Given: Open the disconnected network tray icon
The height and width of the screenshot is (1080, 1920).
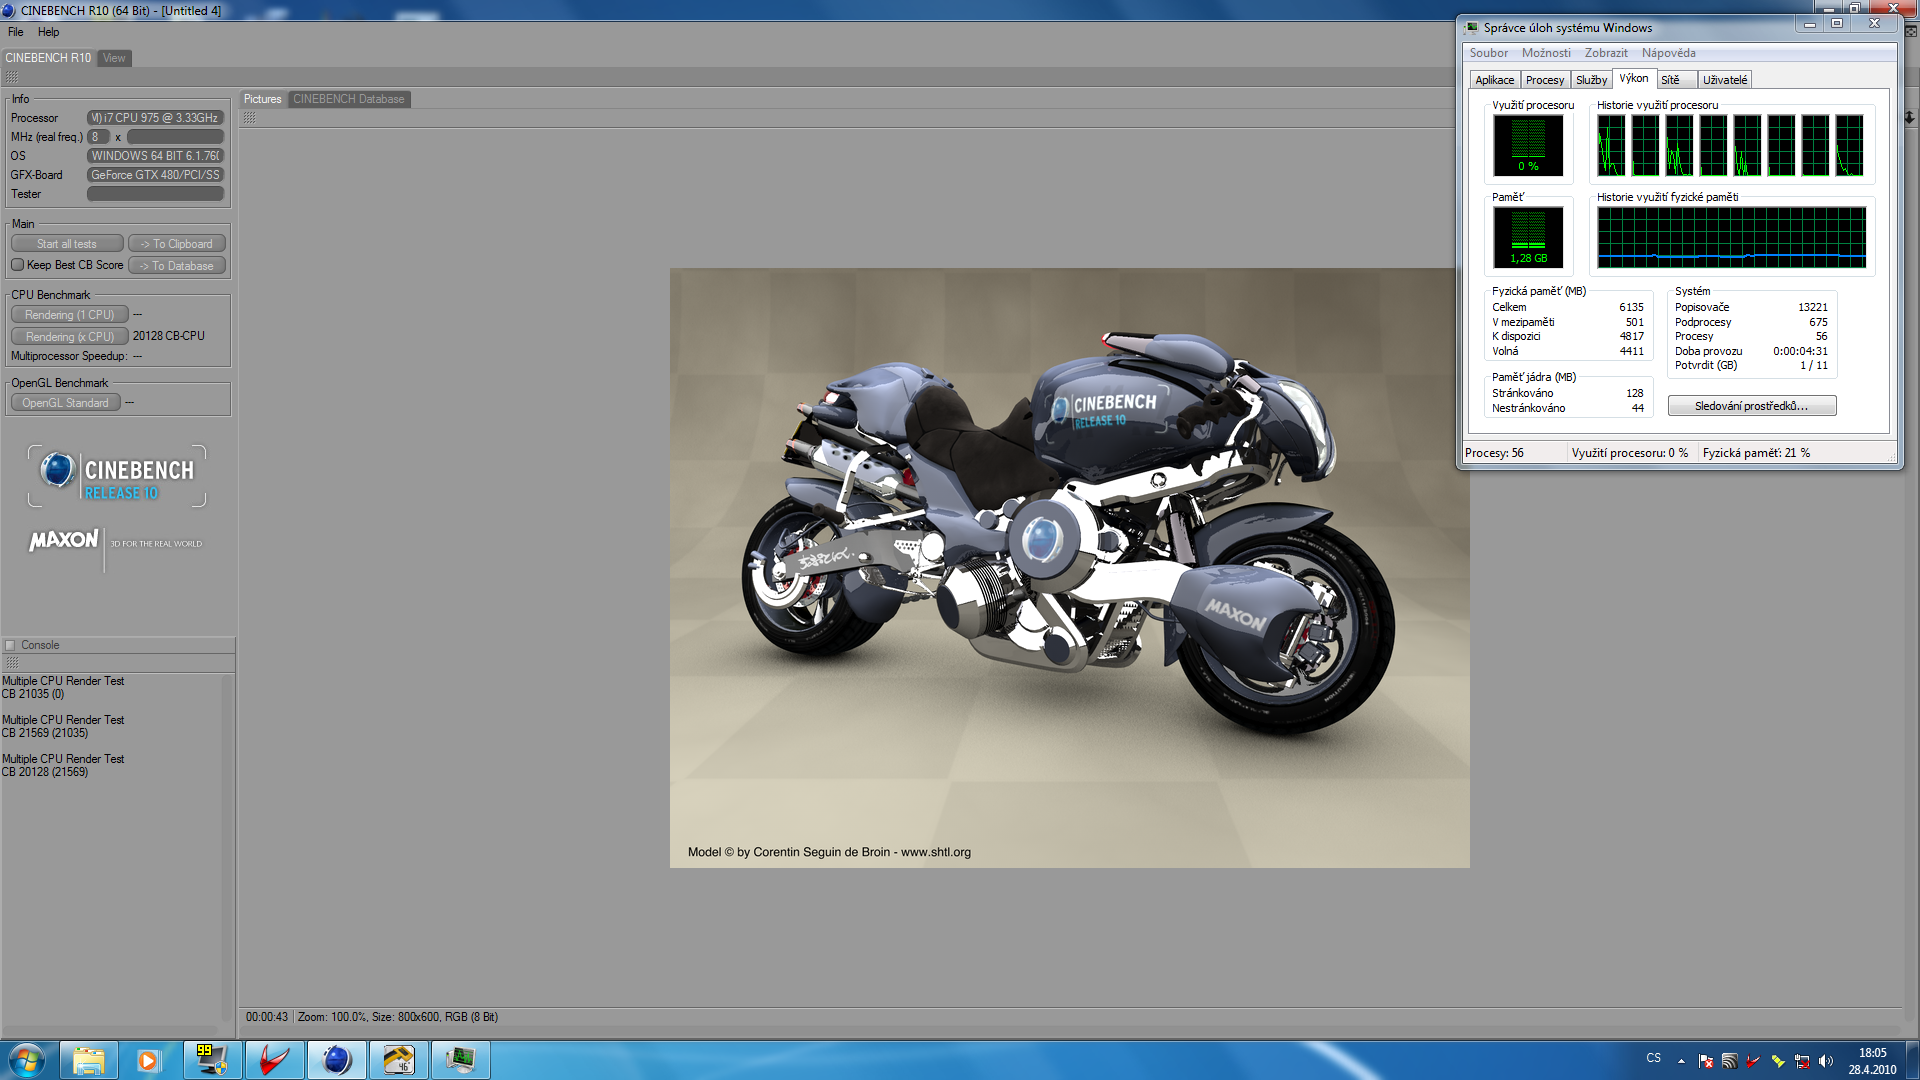Looking at the screenshot, I should pyautogui.click(x=1802, y=1061).
